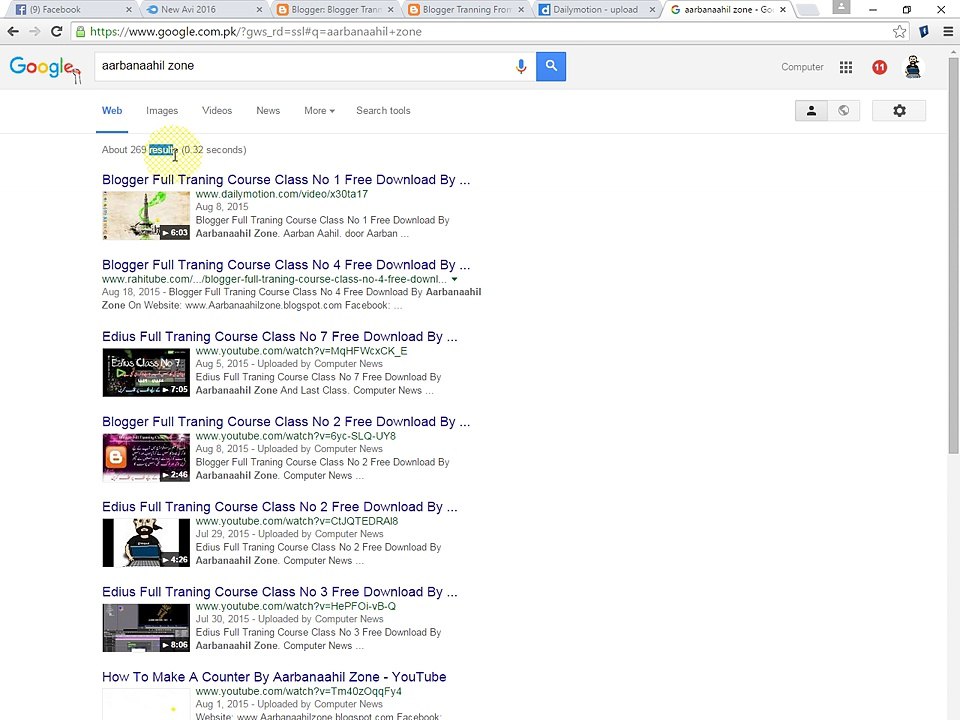Click the people icon in the tab strip

841,7
